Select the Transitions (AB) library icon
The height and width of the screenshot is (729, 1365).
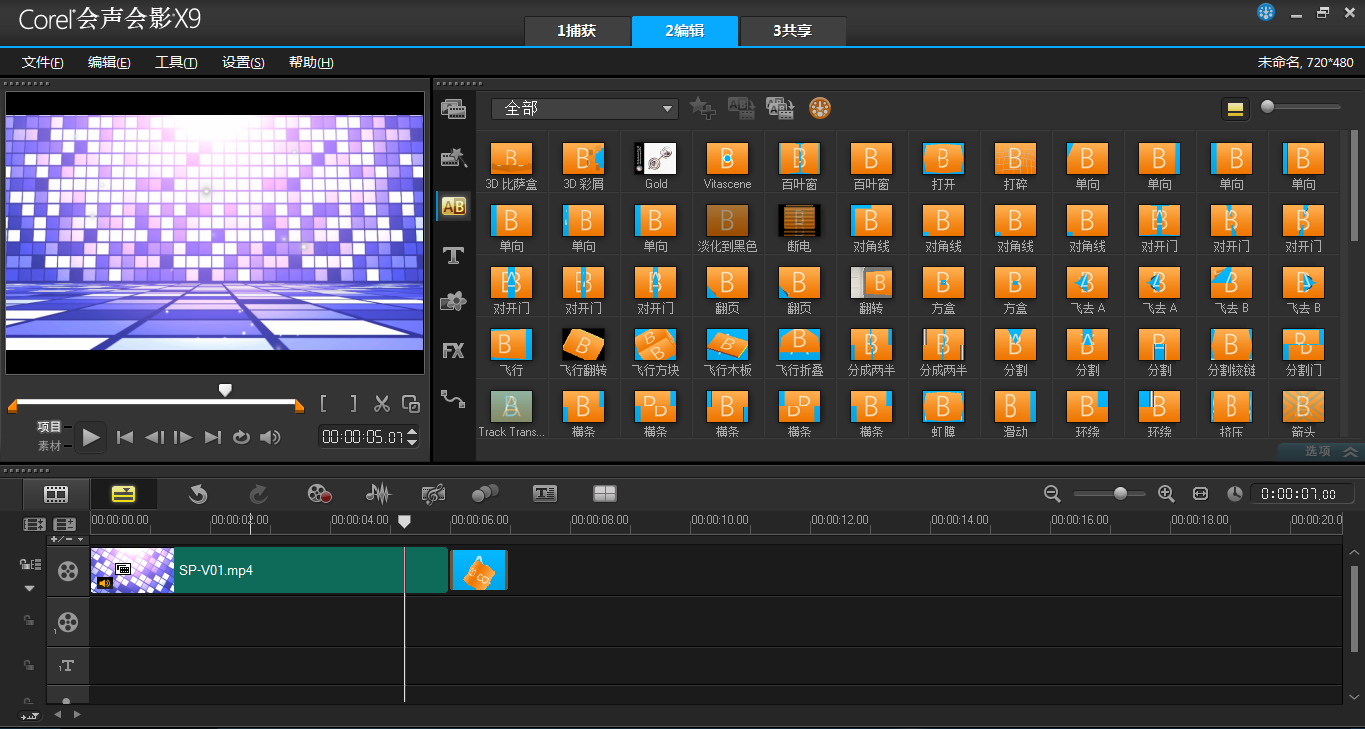click(454, 206)
